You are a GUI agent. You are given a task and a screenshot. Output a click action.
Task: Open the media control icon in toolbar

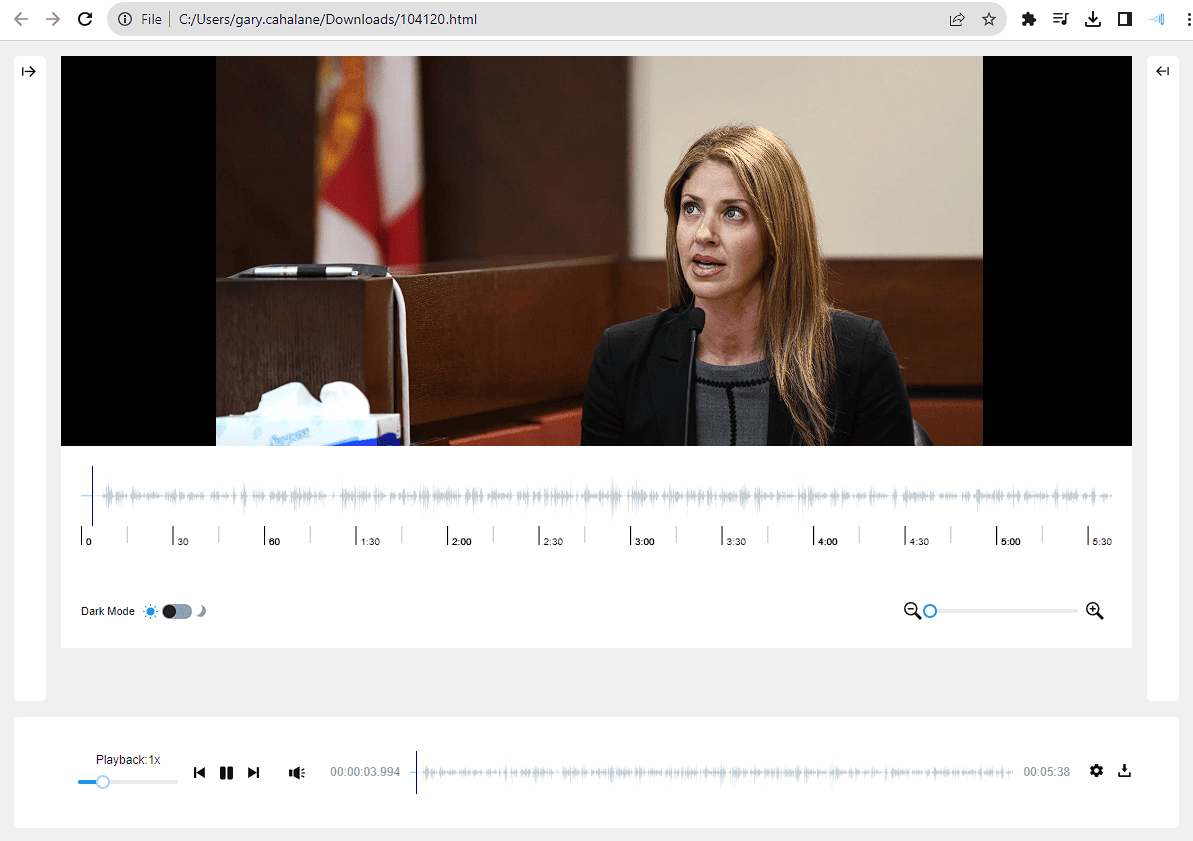[1061, 19]
